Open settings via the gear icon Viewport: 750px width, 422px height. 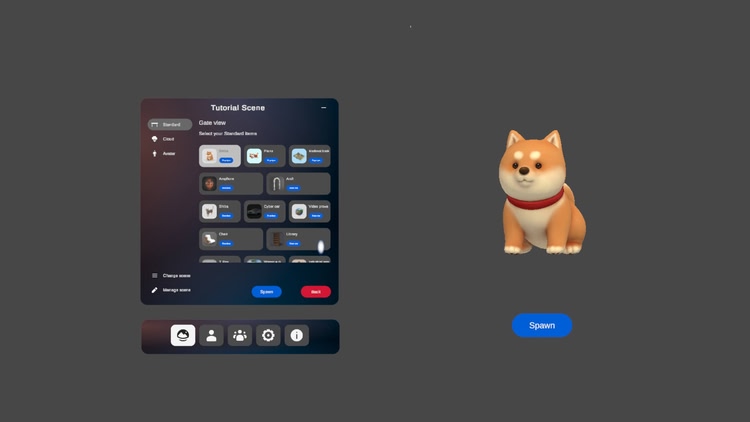pos(268,336)
